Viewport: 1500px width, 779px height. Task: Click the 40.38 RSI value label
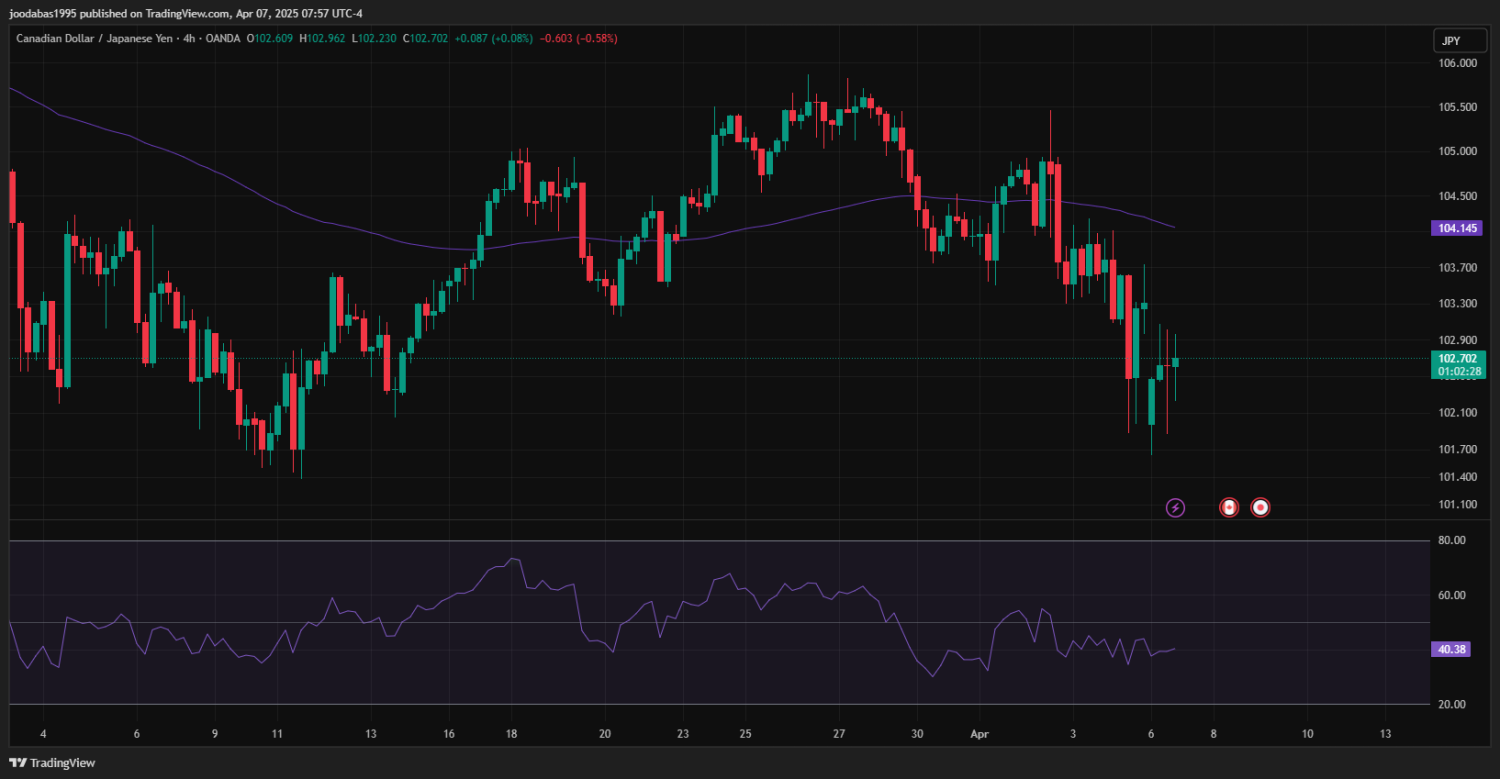click(1451, 649)
